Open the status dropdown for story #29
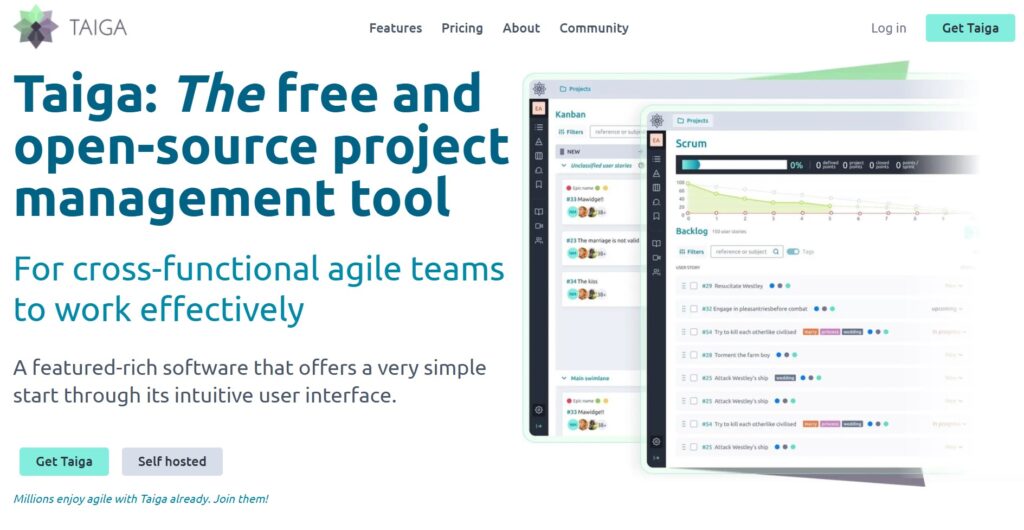1024x530 pixels. point(953,286)
